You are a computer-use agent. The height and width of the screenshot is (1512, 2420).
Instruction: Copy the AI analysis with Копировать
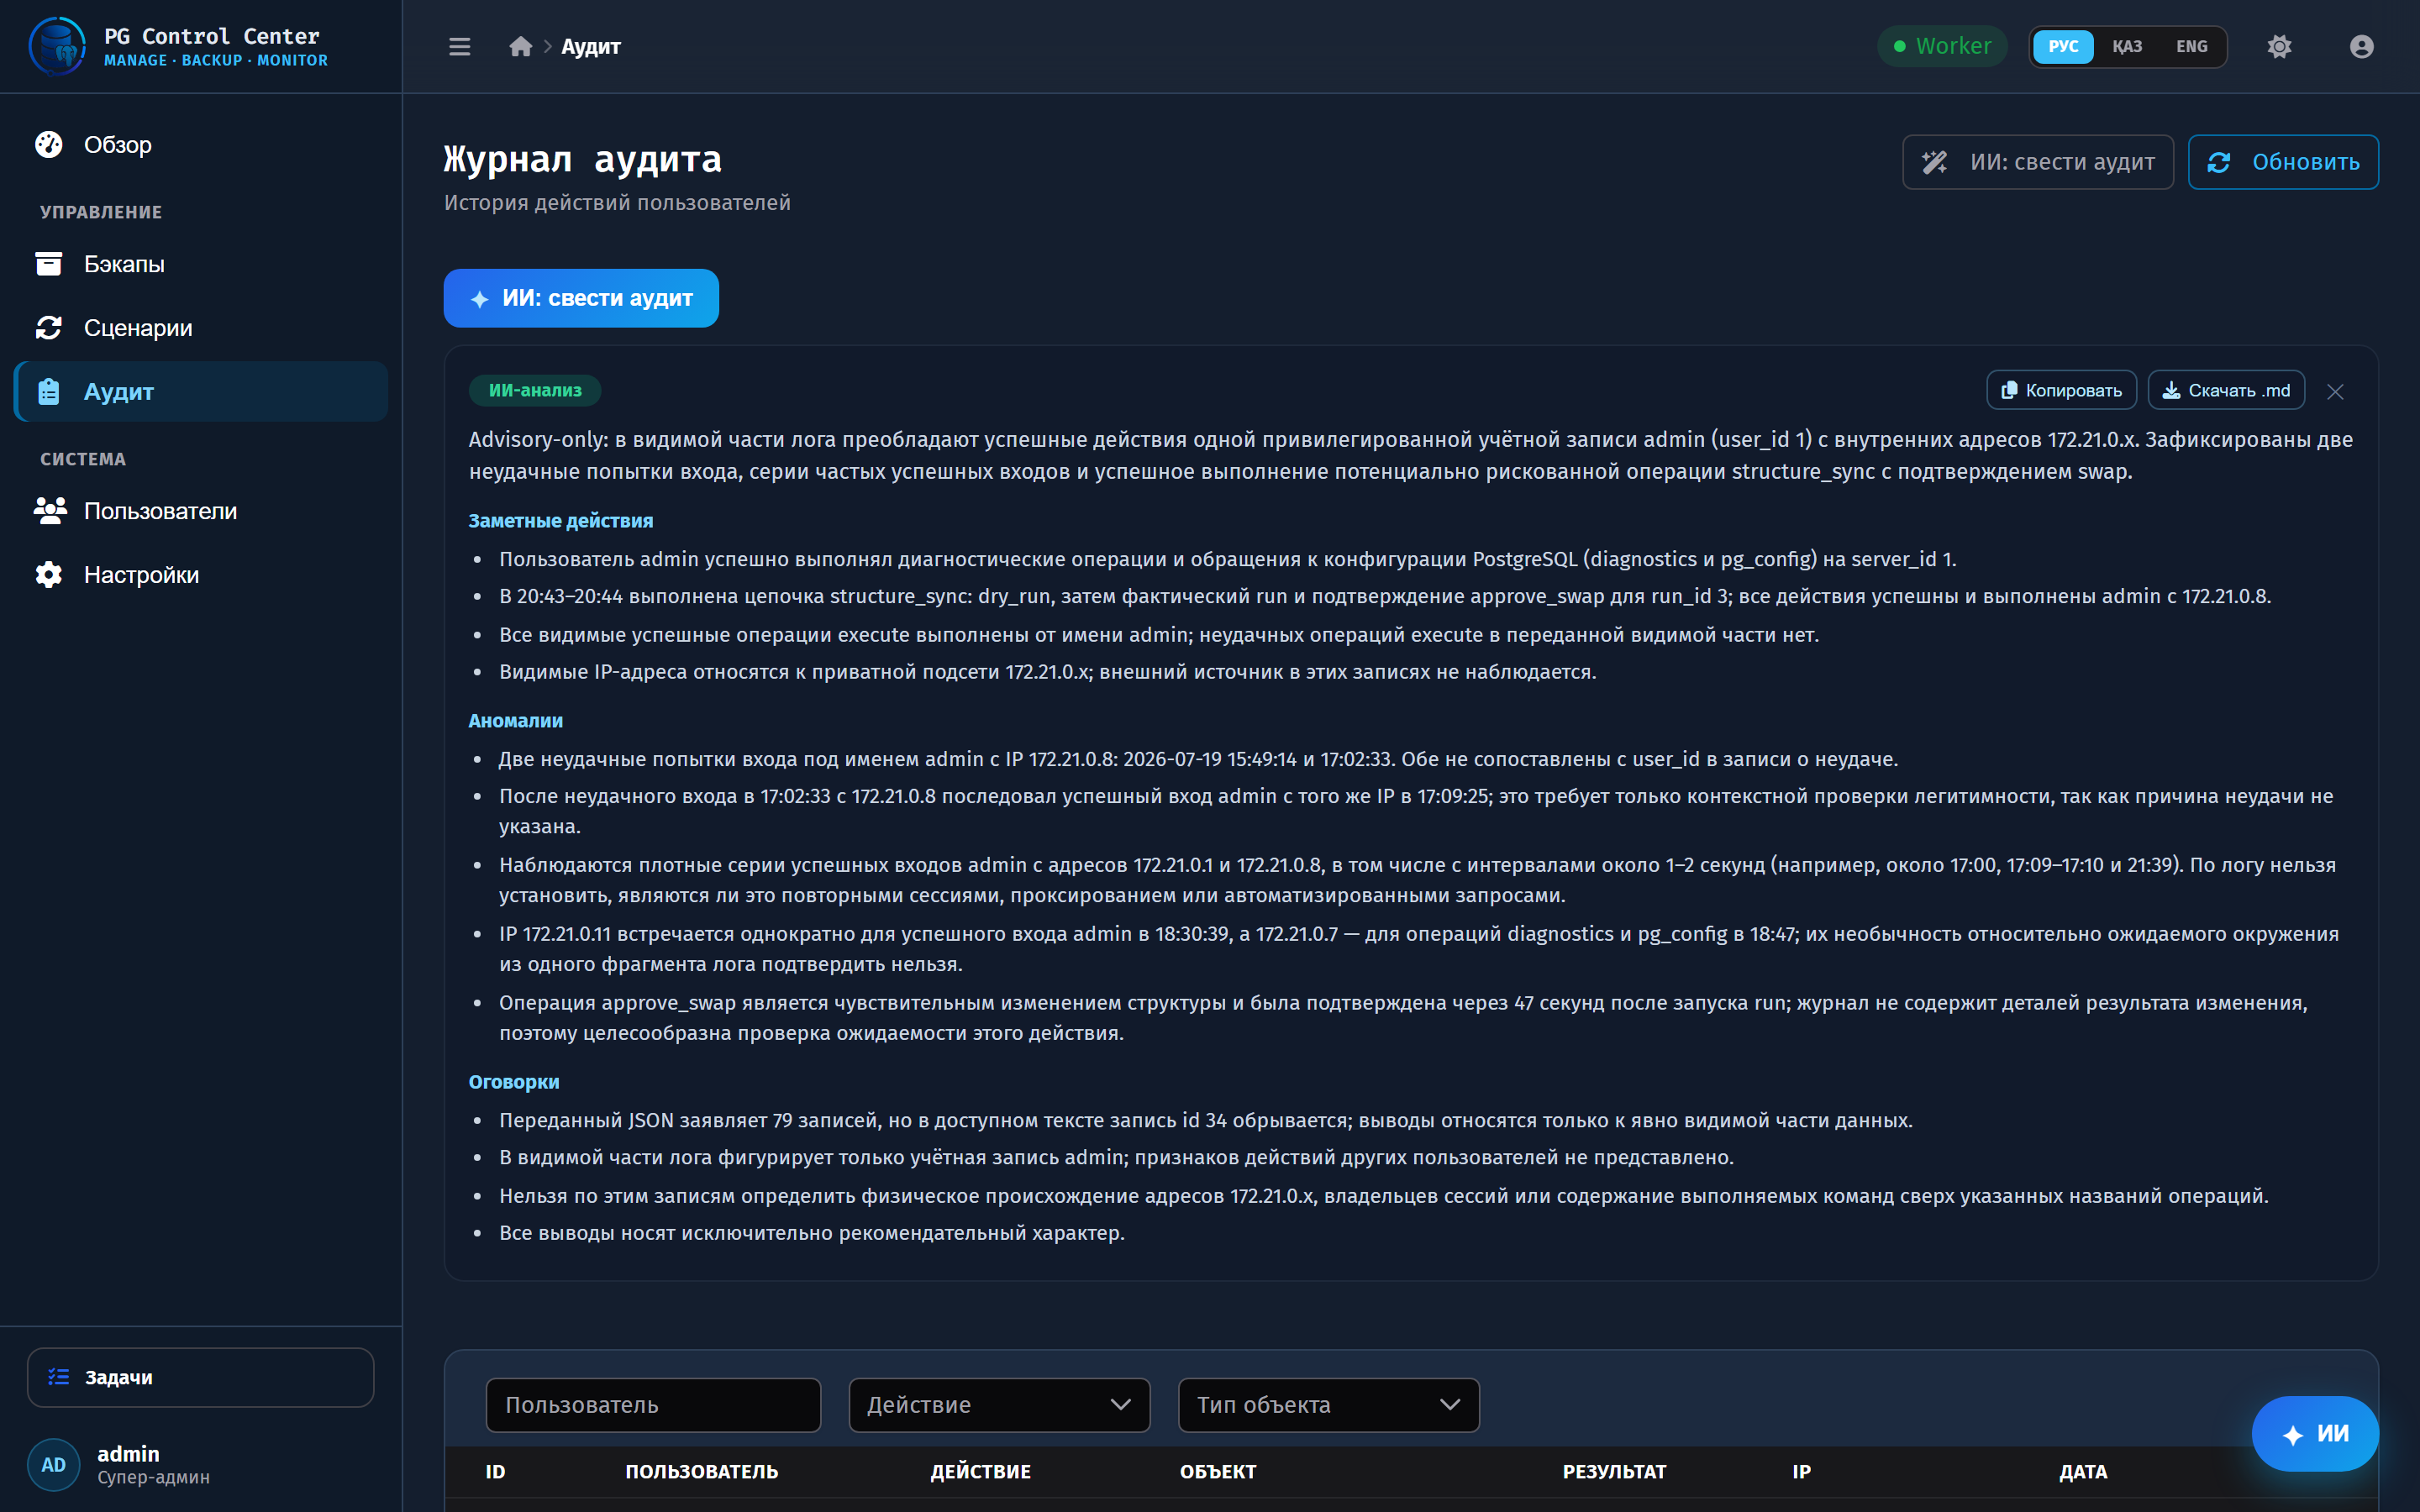2061,390
